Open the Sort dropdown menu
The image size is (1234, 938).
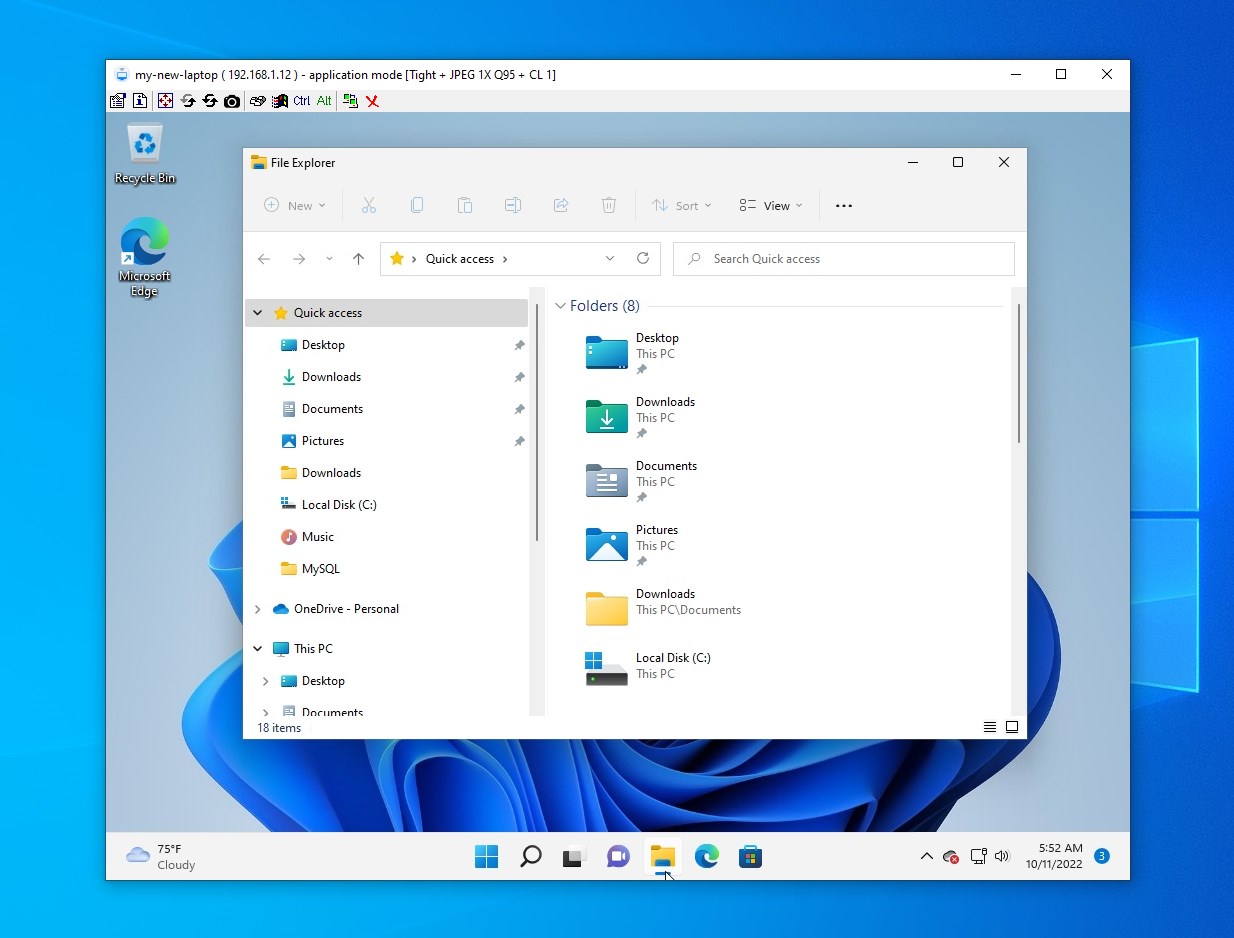click(x=681, y=205)
